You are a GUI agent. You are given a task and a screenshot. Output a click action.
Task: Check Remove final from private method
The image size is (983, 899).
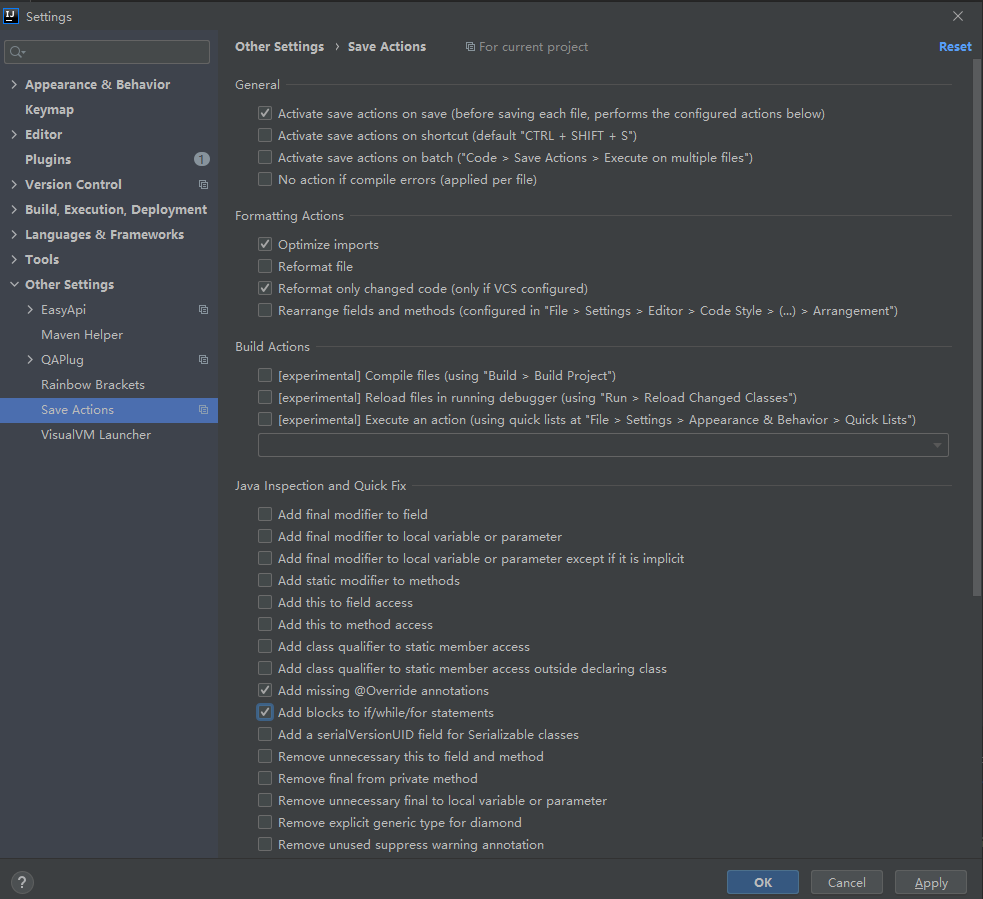tap(265, 778)
